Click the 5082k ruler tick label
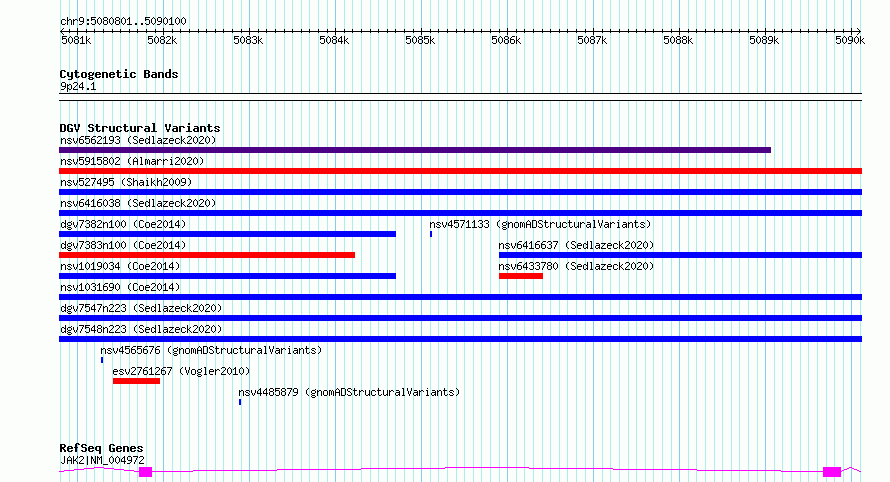890x482 pixels. 162,40
